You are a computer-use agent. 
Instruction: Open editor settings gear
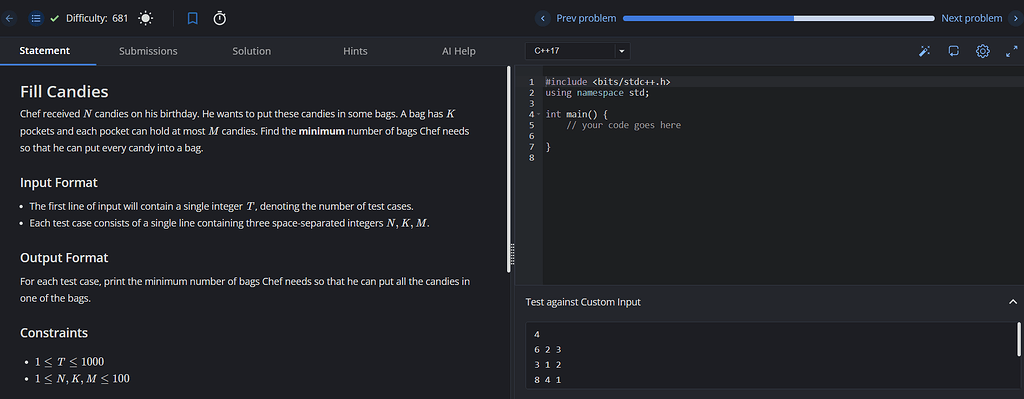coord(982,51)
